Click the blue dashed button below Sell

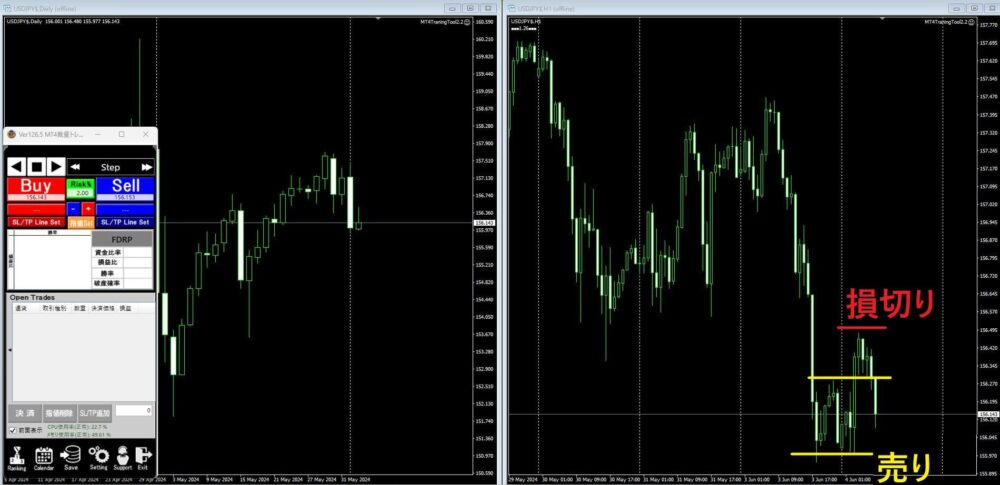[x=126, y=209]
